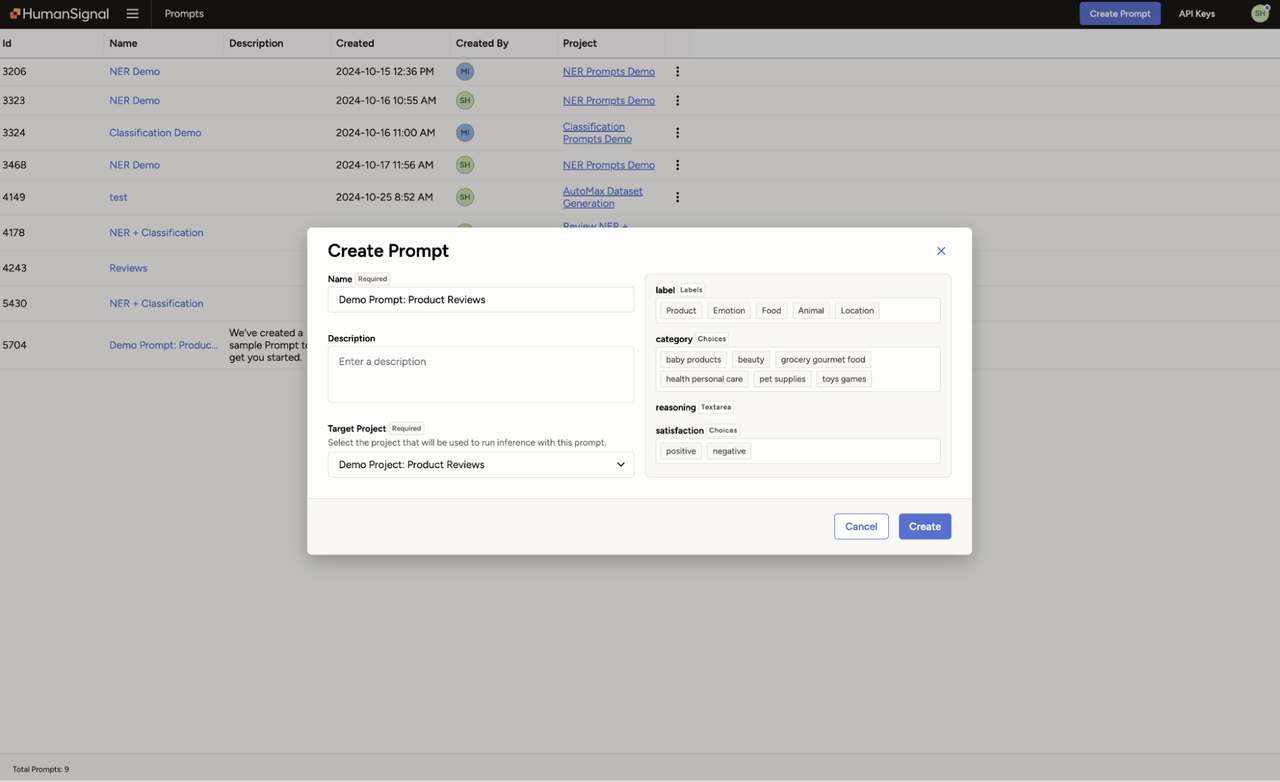Viewport: 1280px width, 782px height.
Task: Open the Target Project dropdown
Action: tap(480, 464)
